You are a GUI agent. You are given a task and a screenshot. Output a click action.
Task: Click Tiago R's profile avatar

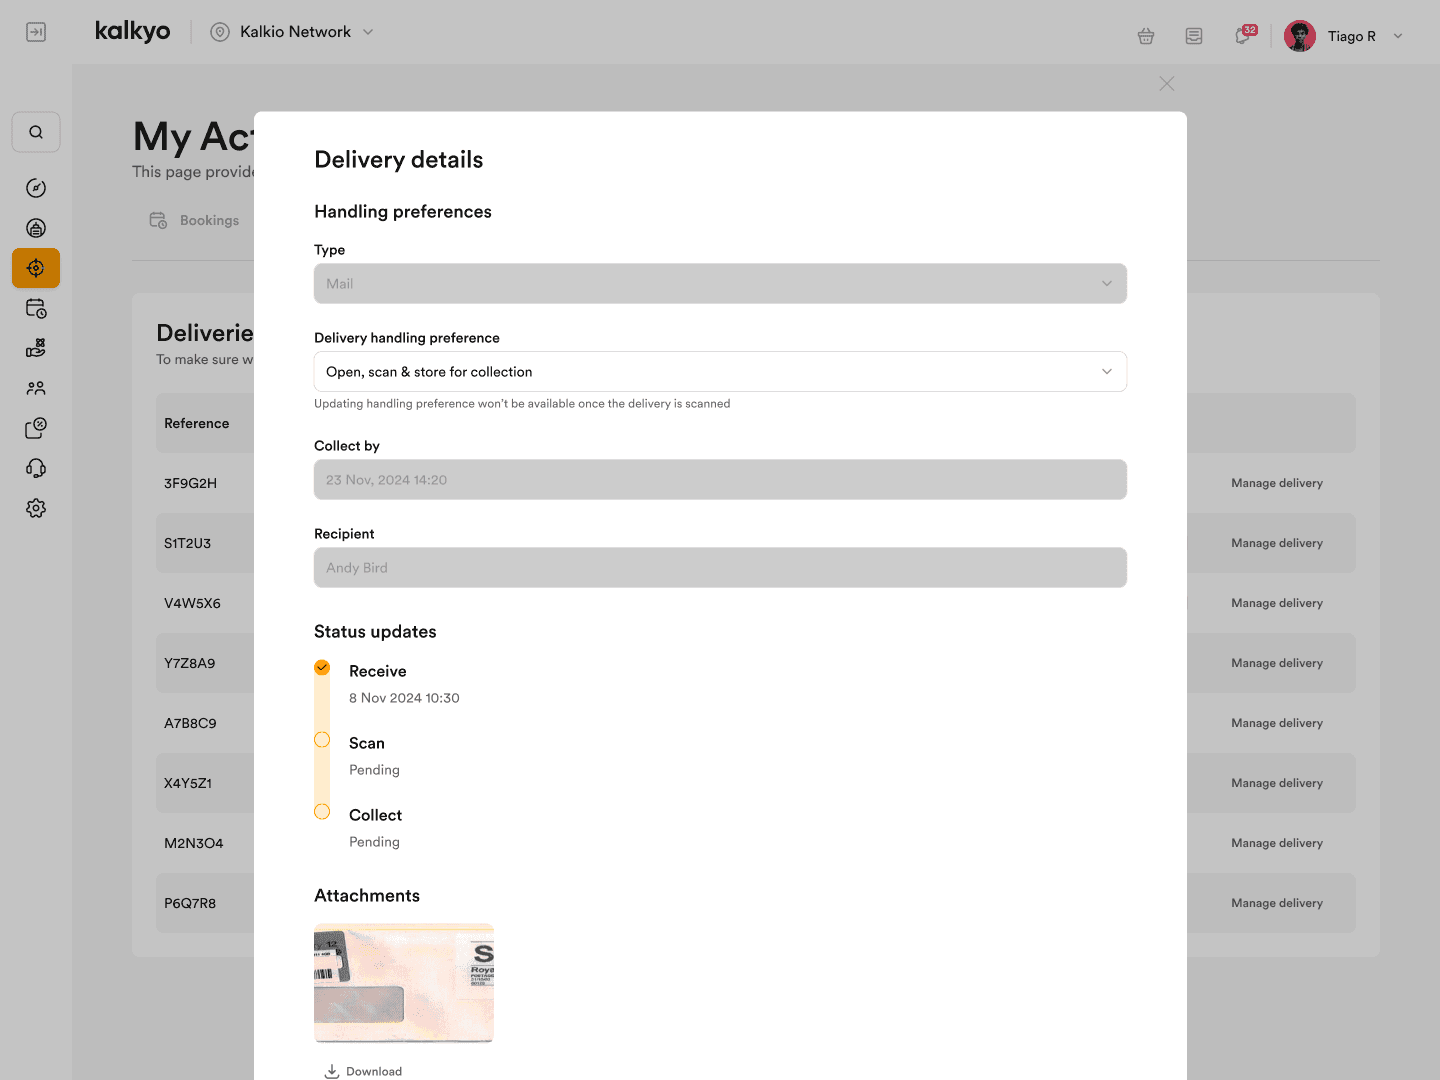click(1300, 36)
